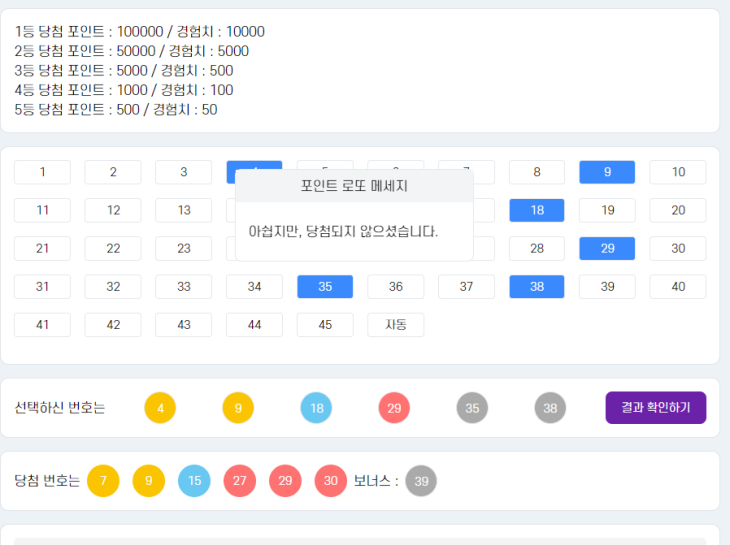Click gray bonus ball 39

[x=421, y=481]
